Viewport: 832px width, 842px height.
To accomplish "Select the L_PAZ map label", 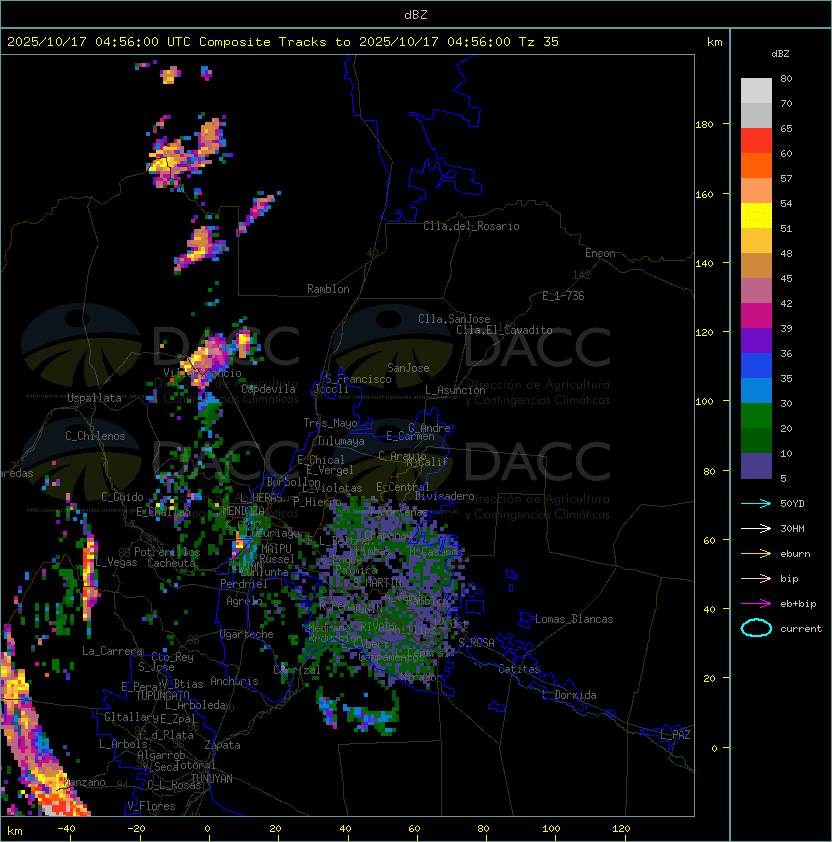I will 675,735.
